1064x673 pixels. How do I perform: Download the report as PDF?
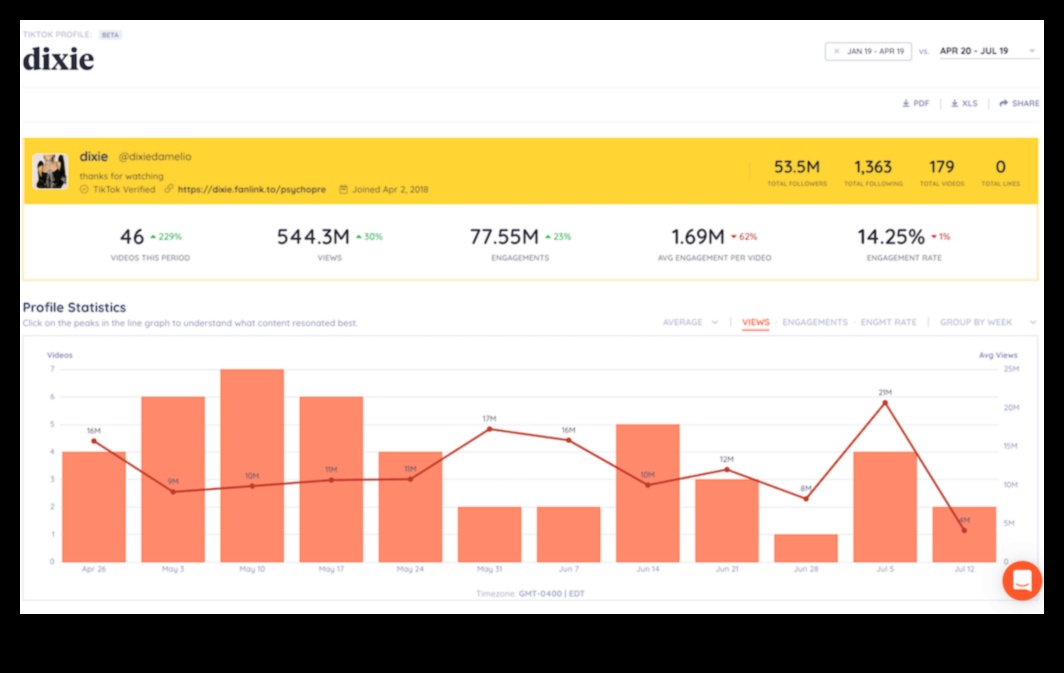pos(916,103)
